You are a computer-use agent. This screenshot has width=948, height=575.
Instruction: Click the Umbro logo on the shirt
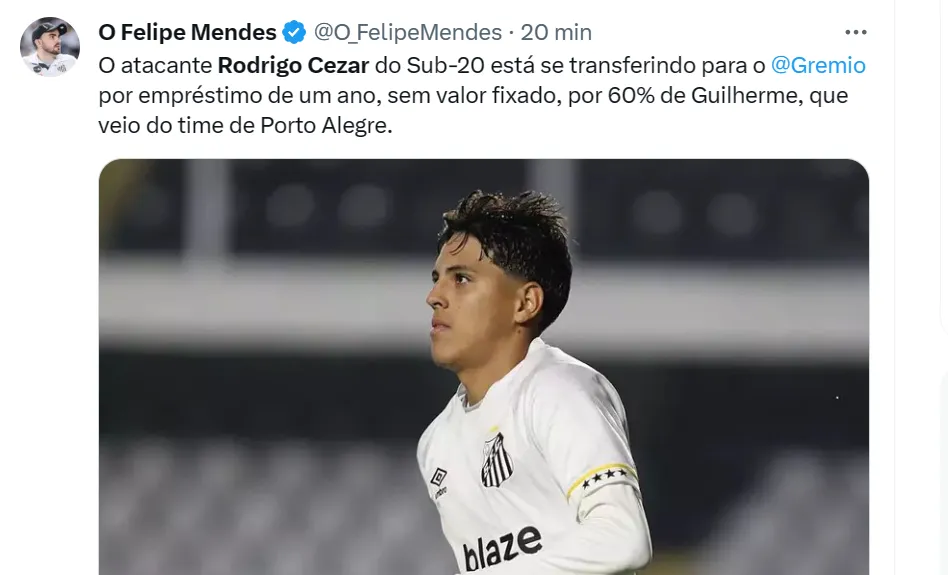tap(439, 483)
